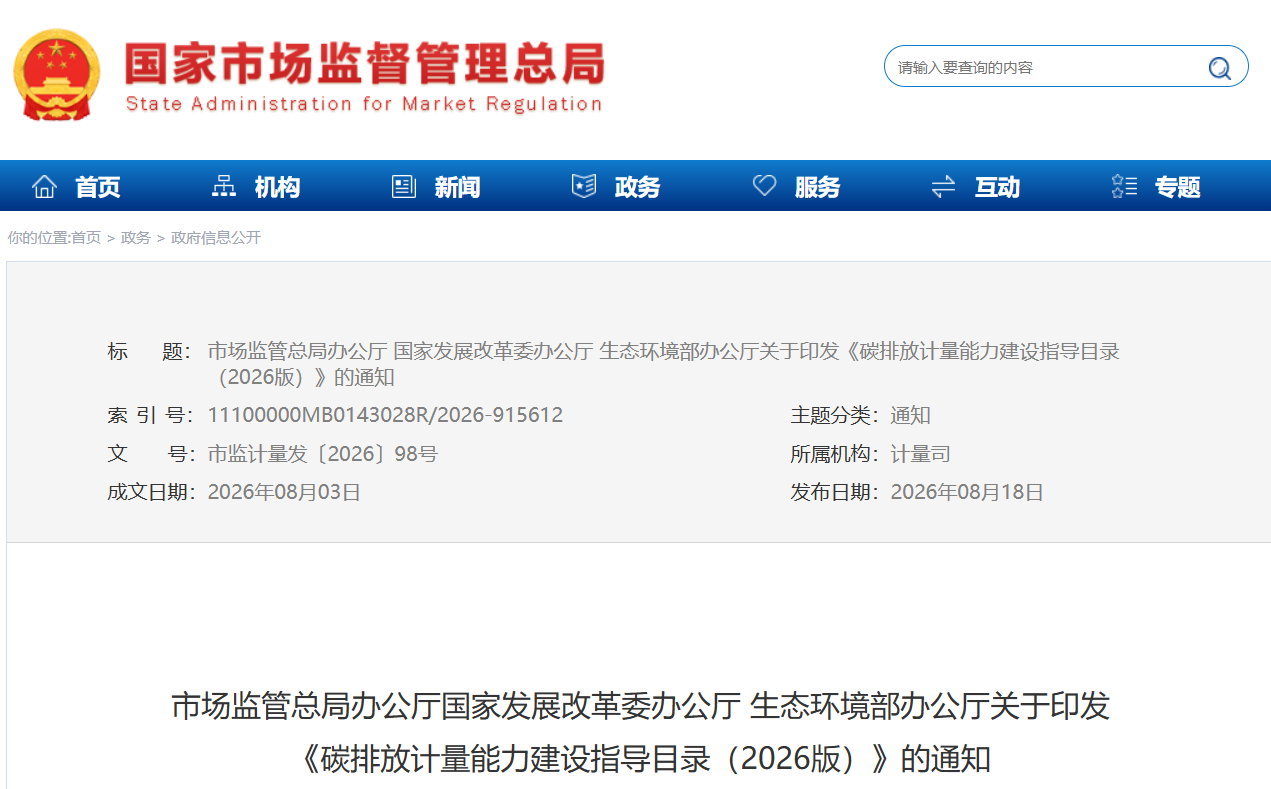Click the 主题分类 value 通知
This screenshot has width=1271, height=789.
(x=911, y=415)
